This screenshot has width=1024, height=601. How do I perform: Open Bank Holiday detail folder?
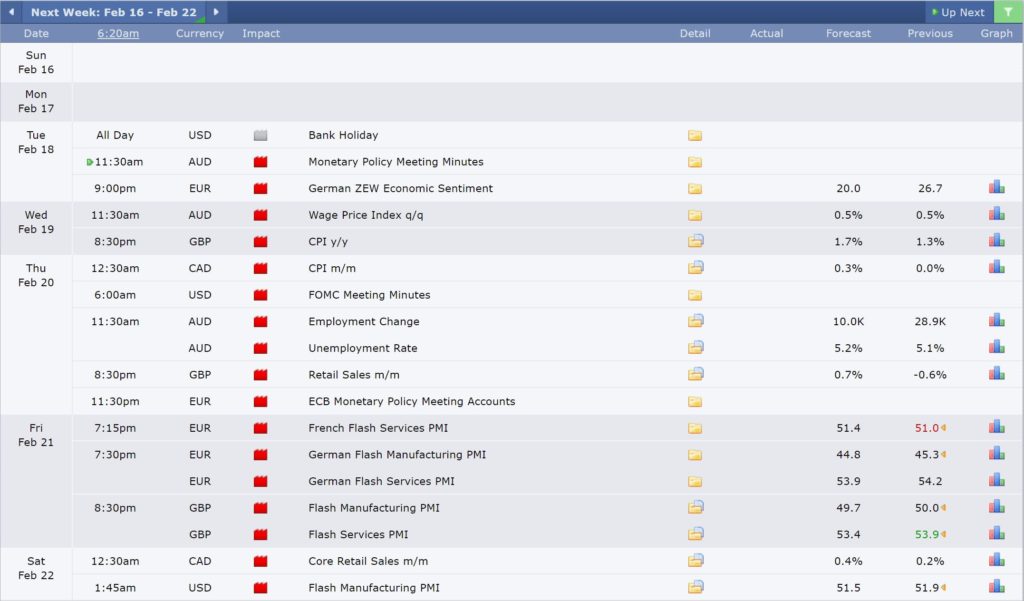pyautogui.click(x=695, y=135)
